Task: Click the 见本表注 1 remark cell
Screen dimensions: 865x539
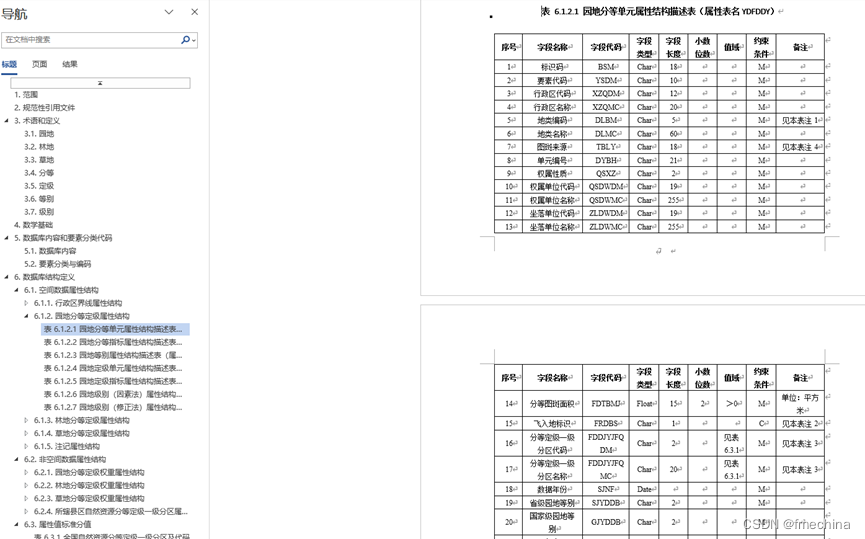Action: coord(800,120)
